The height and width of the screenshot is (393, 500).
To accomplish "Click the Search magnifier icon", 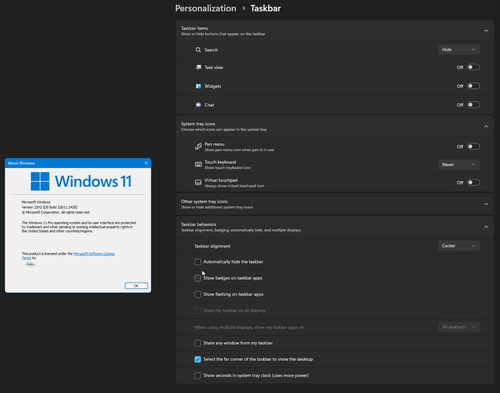I will point(198,50).
